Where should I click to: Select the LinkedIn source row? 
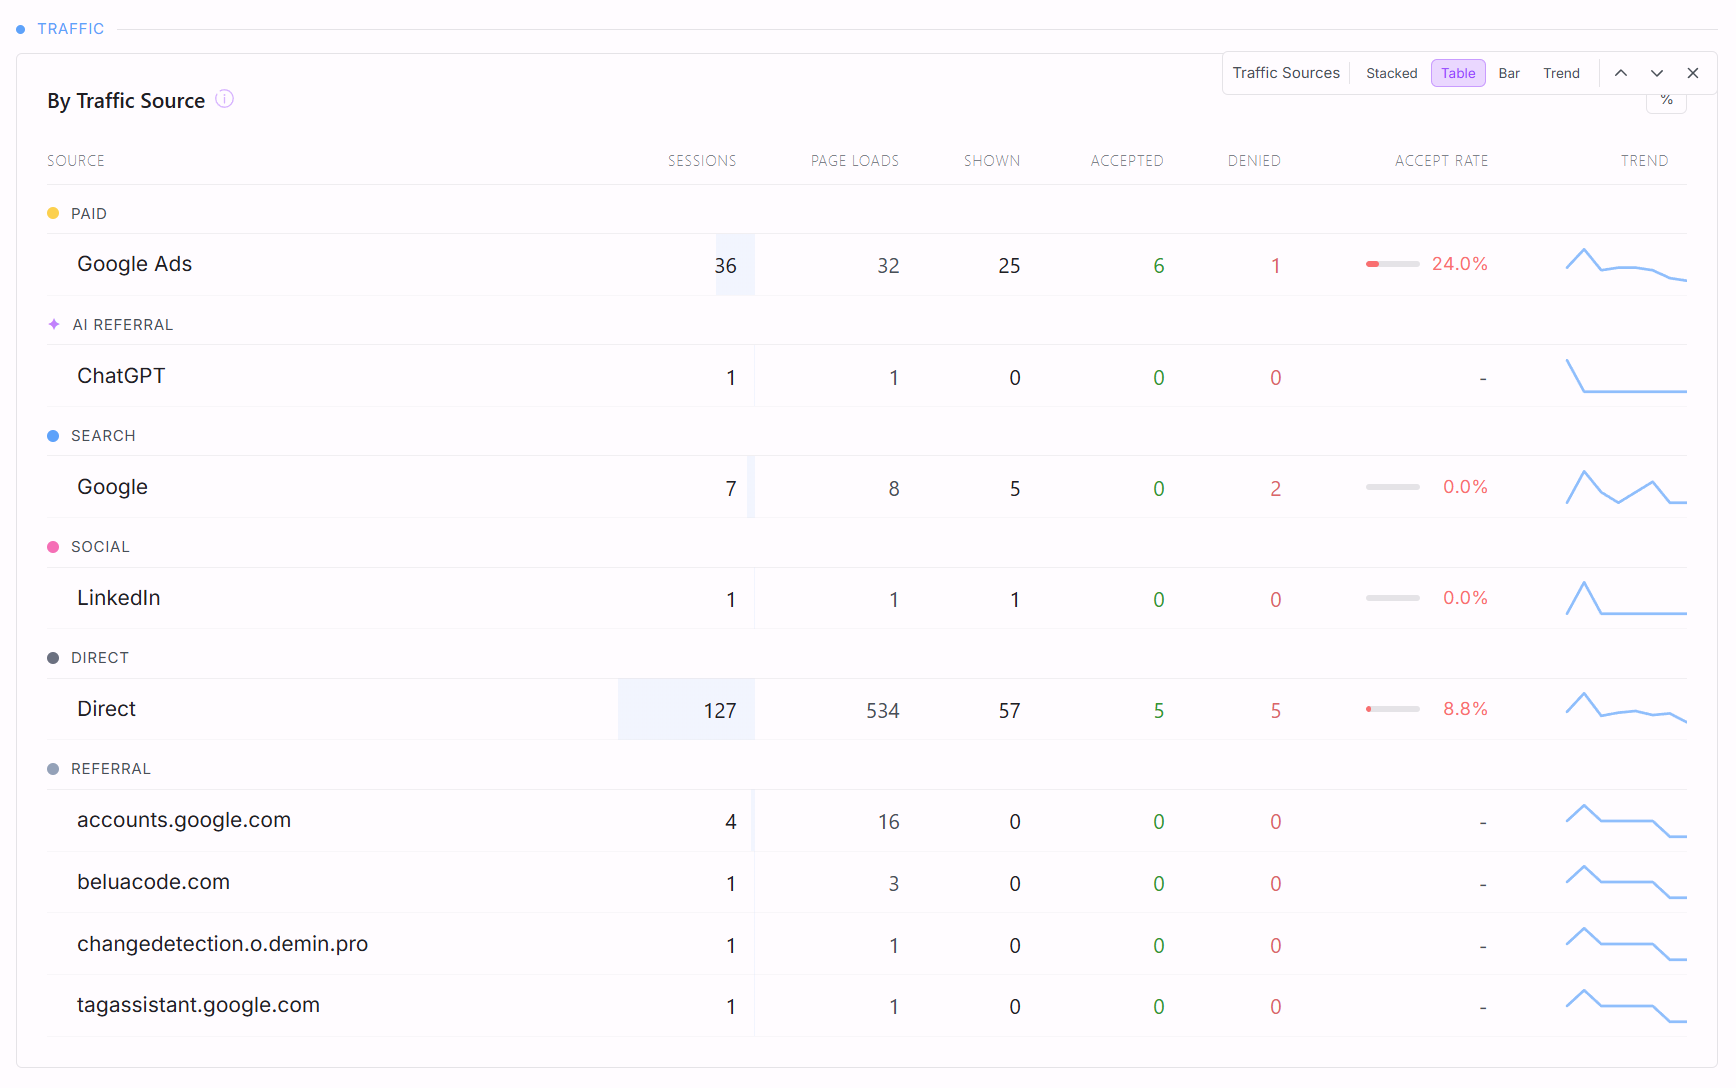coord(867,598)
